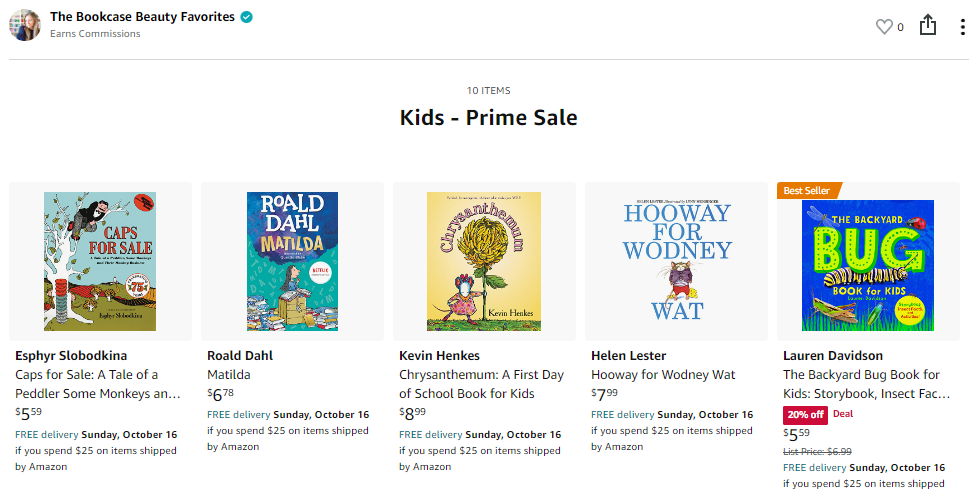
Task: Open the share icon
Action: [x=928, y=26]
